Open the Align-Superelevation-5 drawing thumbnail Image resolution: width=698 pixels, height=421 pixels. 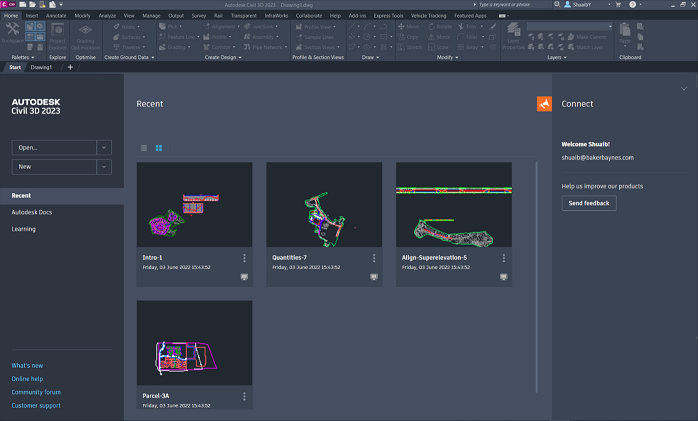coord(454,204)
